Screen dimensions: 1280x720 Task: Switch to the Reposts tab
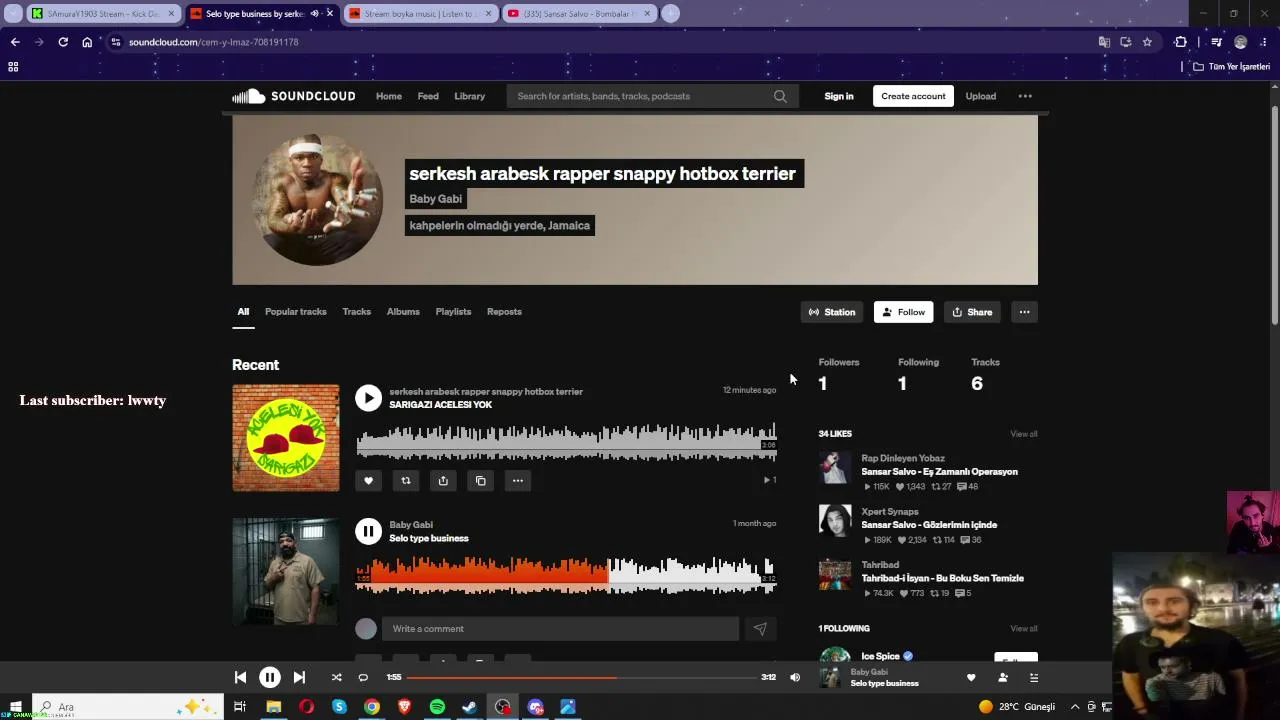(x=504, y=312)
